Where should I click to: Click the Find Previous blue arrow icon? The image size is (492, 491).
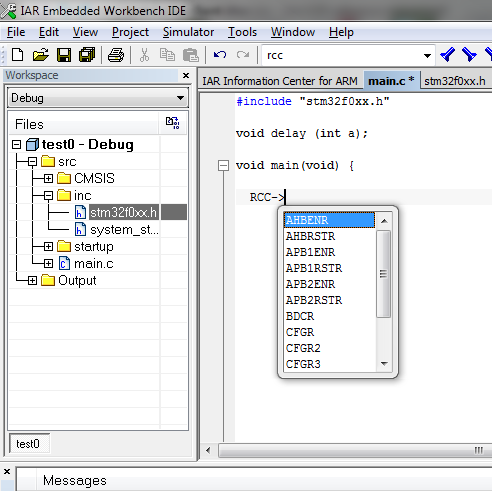447,54
